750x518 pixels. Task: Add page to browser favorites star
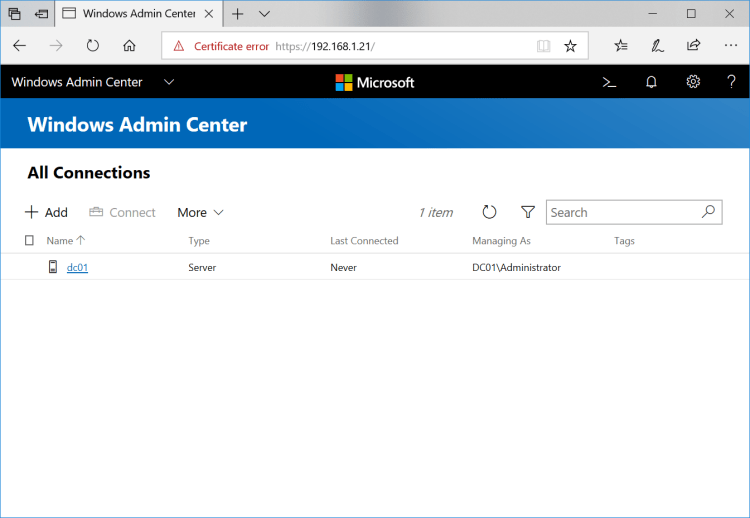pyautogui.click(x=570, y=46)
